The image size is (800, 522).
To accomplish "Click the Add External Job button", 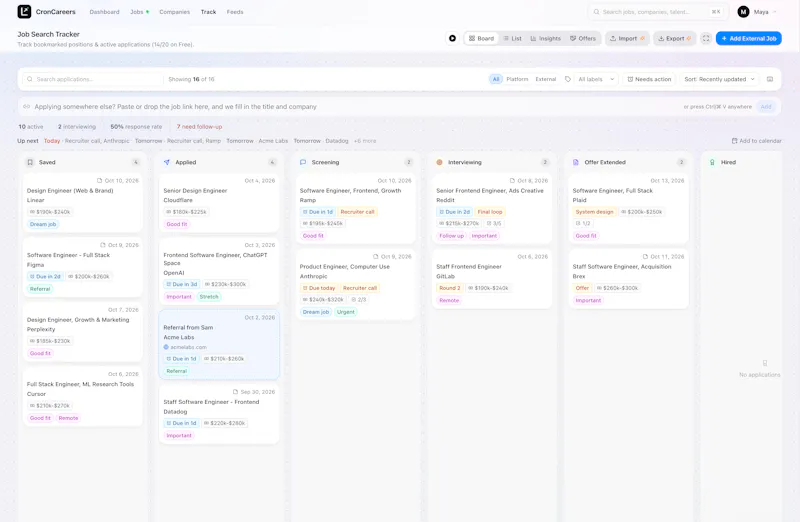I will 748,38.
